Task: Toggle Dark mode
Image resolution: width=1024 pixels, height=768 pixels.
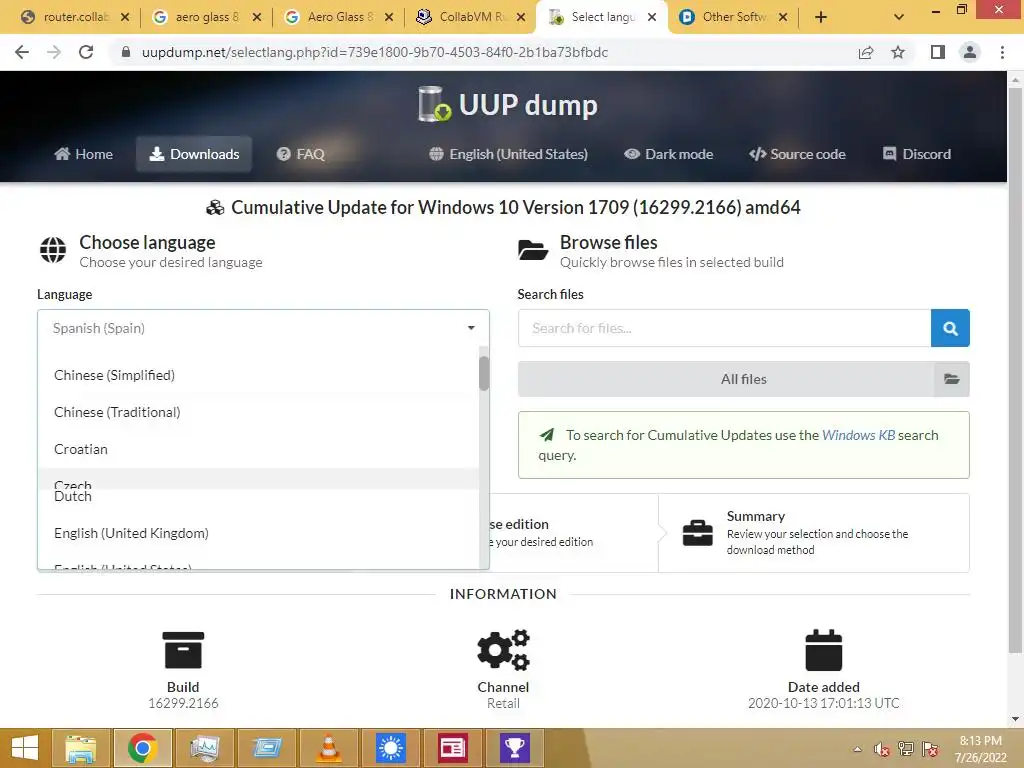Action: click(x=668, y=154)
